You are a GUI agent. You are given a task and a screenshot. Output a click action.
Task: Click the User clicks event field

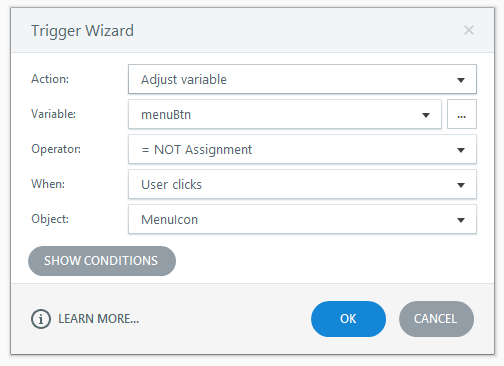tap(302, 184)
